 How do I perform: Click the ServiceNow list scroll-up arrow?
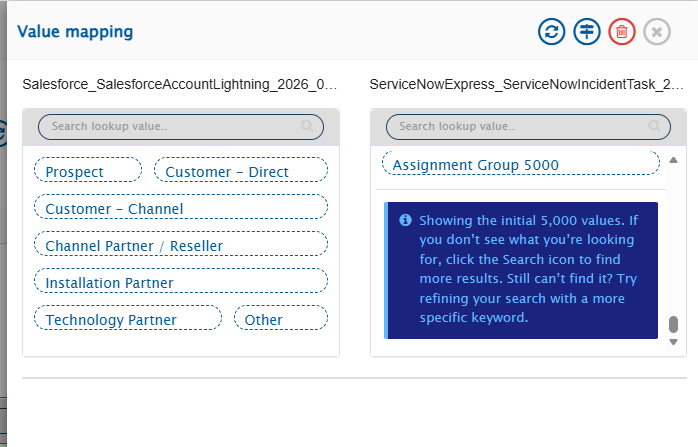point(673,160)
